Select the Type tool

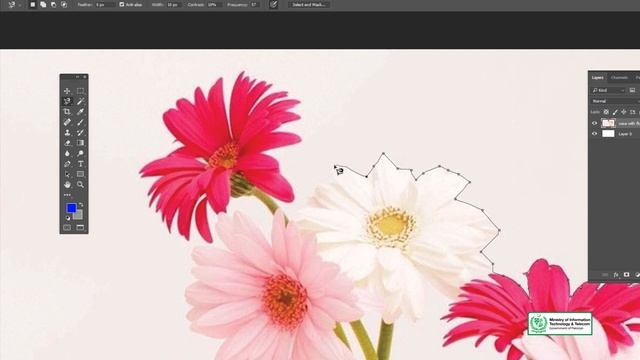click(80, 164)
